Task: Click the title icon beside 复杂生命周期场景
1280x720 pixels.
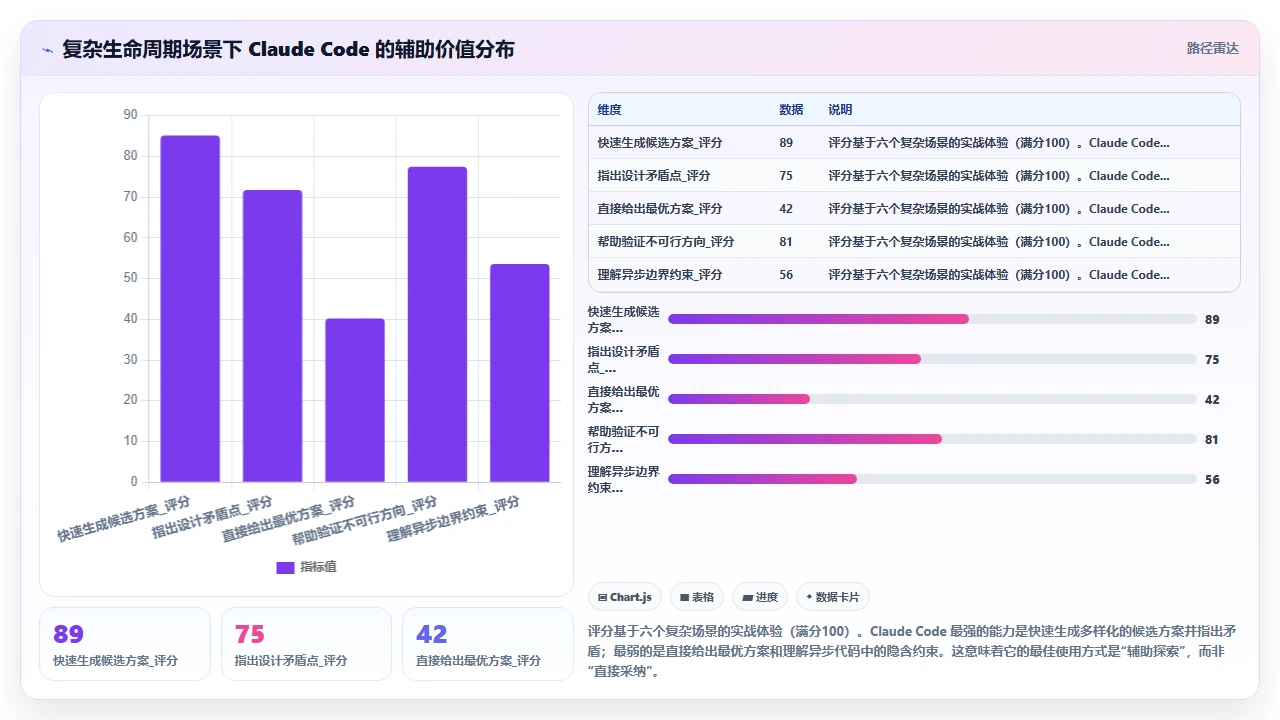Action: 47,49
